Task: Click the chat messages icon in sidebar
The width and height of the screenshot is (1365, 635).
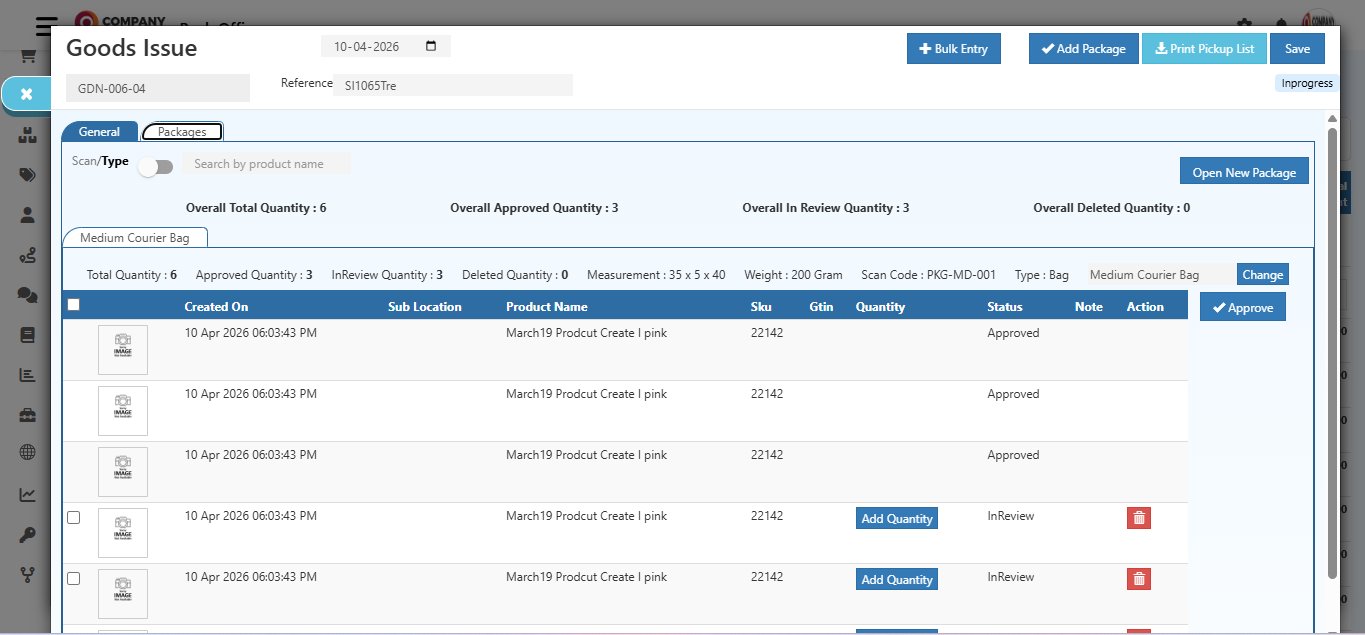Action: pos(27,295)
